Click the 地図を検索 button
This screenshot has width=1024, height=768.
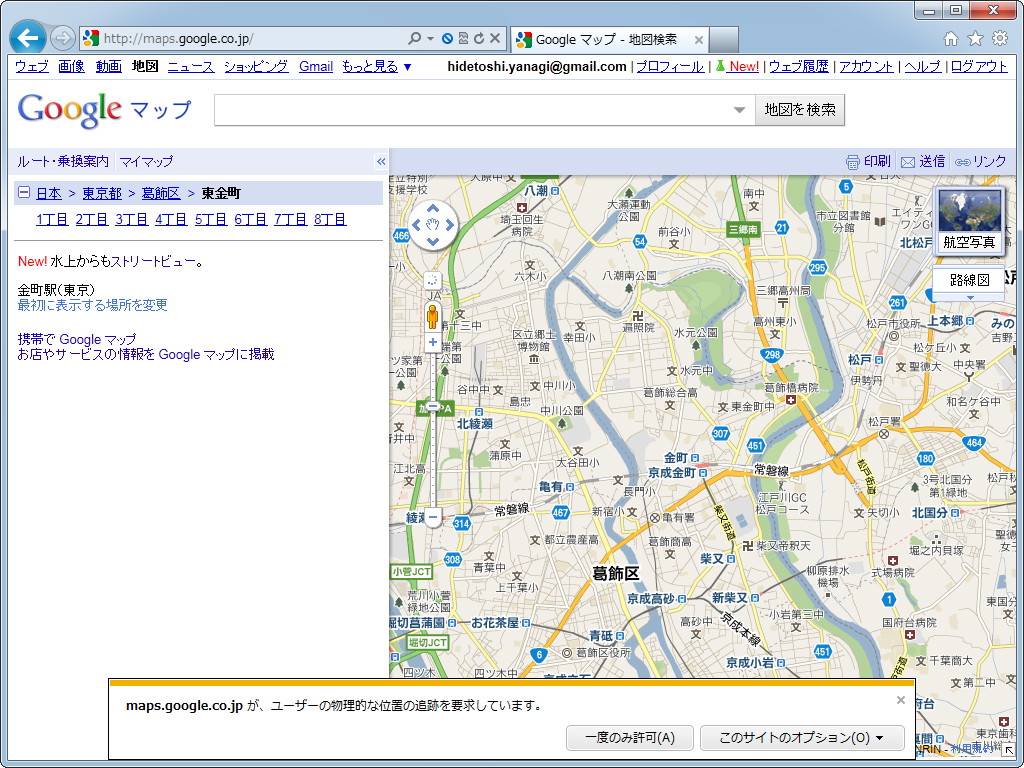pos(800,110)
